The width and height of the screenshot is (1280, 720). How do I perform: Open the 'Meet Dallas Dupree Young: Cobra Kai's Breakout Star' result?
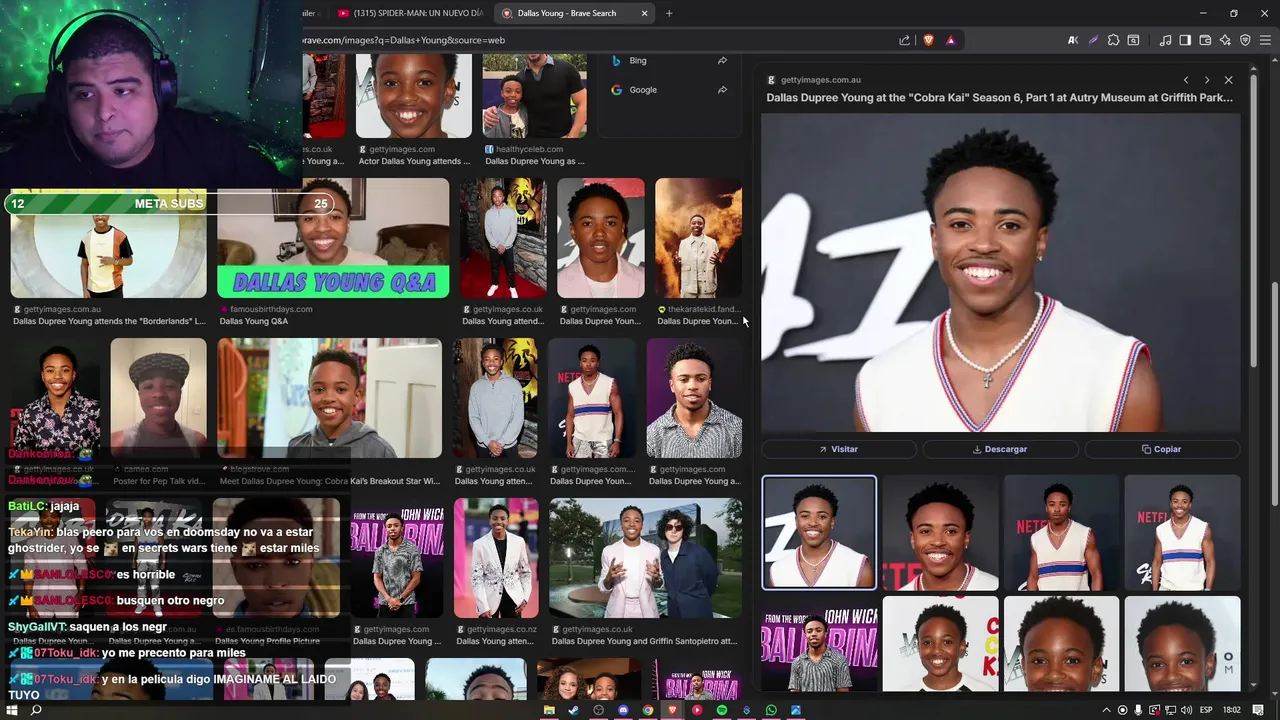tap(329, 398)
